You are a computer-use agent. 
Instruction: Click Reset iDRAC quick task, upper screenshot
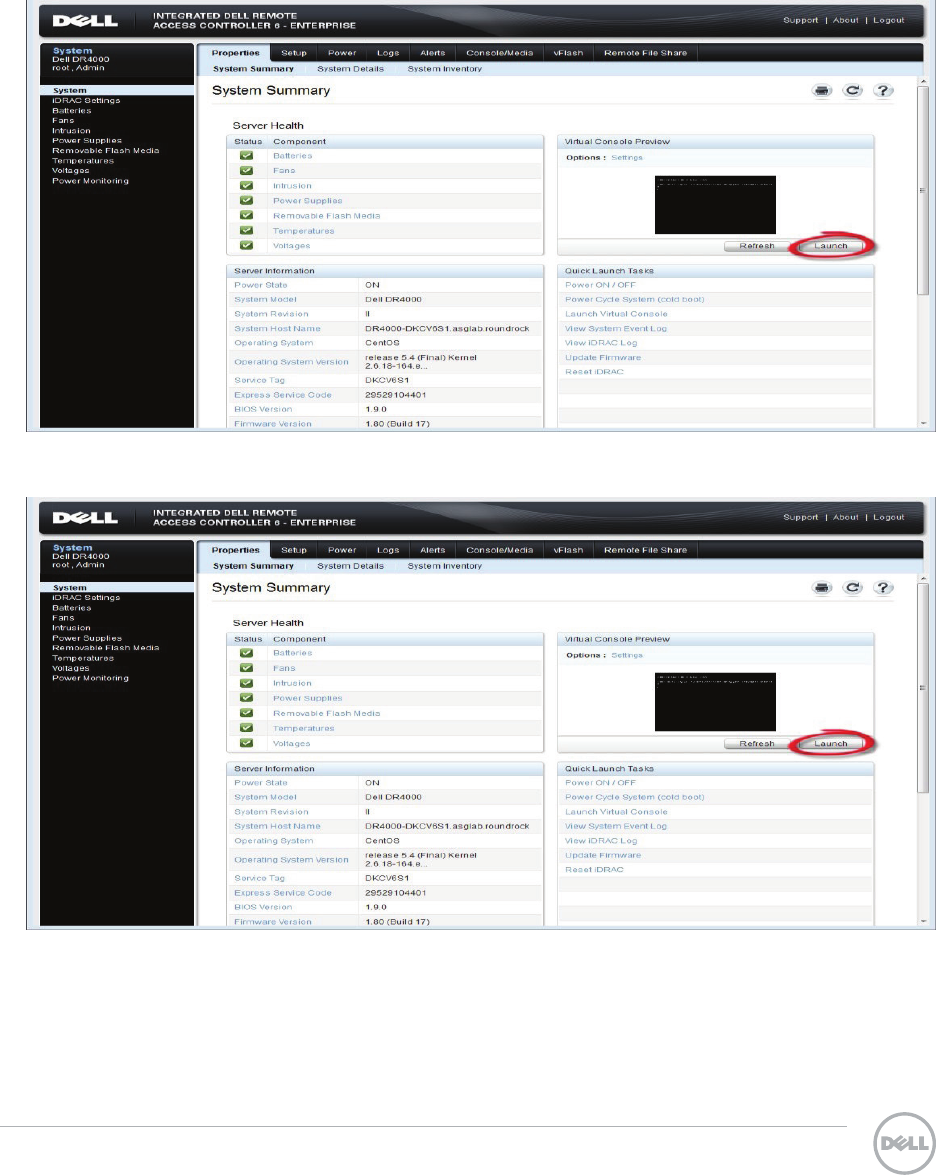coord(594,372)
